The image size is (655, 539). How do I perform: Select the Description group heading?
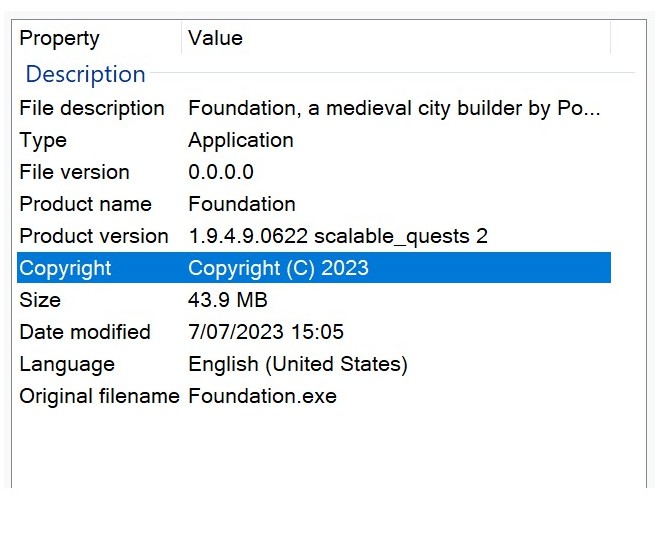(x=86, y=74)
